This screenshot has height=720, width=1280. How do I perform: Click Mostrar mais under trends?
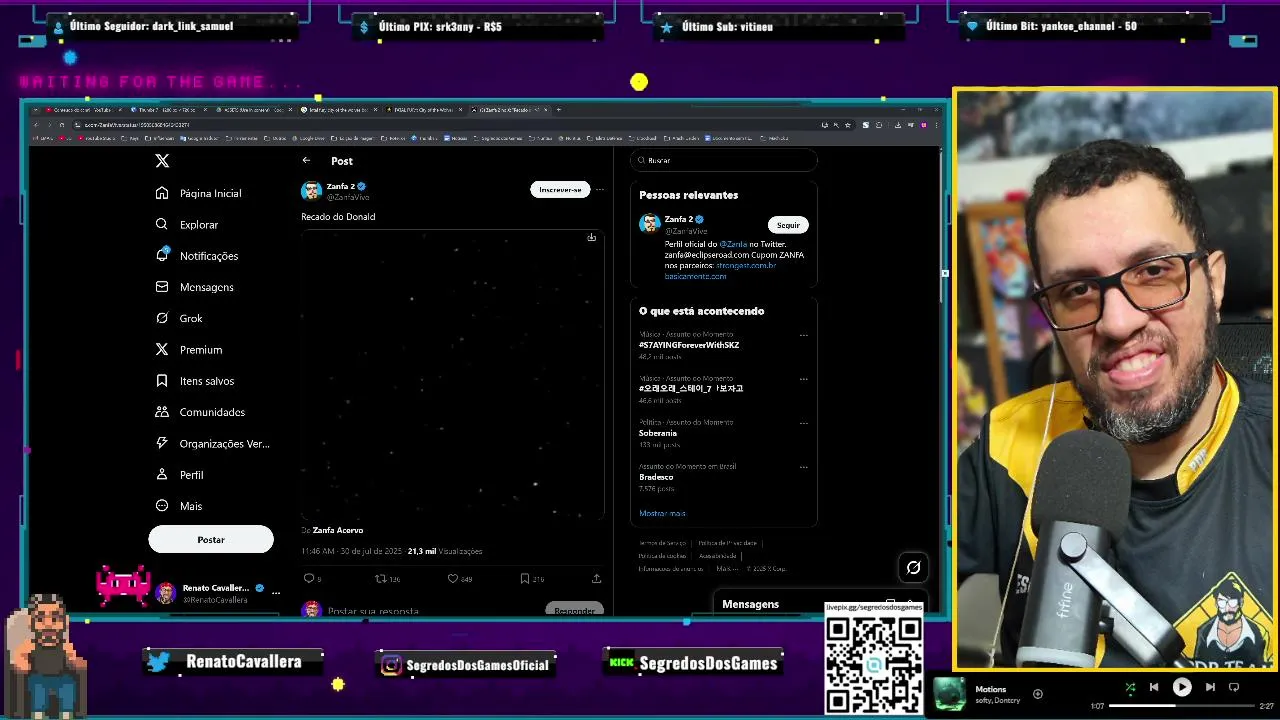coord(662,513)
